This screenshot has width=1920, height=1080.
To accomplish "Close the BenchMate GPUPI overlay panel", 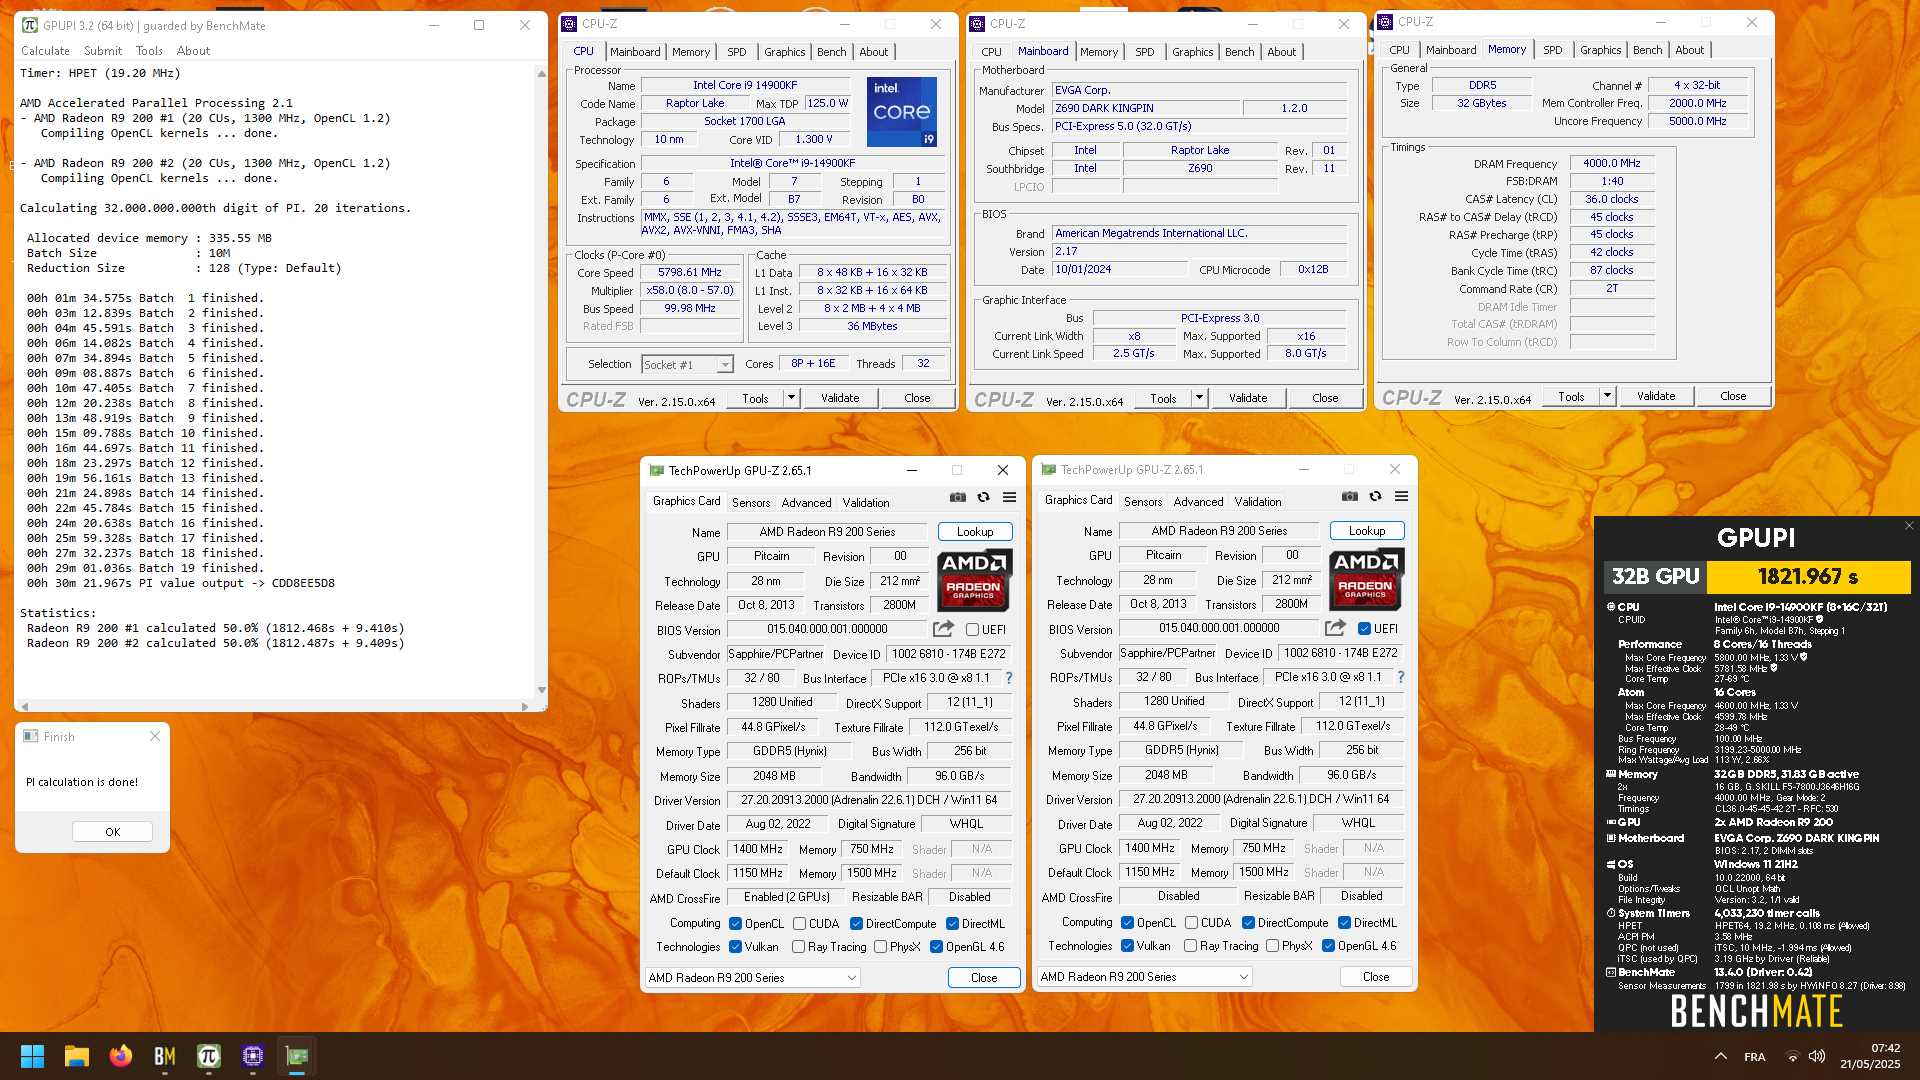I will 1908,525.
